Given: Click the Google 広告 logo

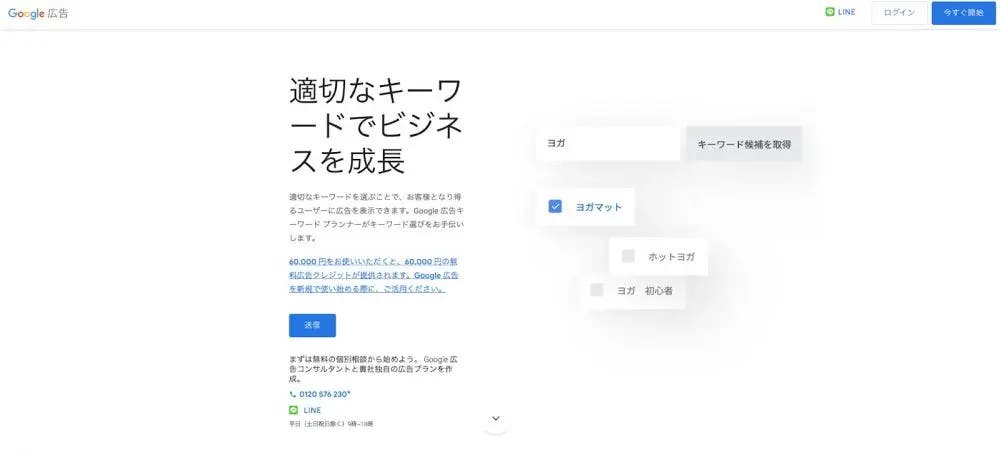Looking at the screenshot, I should coord(38,13).
